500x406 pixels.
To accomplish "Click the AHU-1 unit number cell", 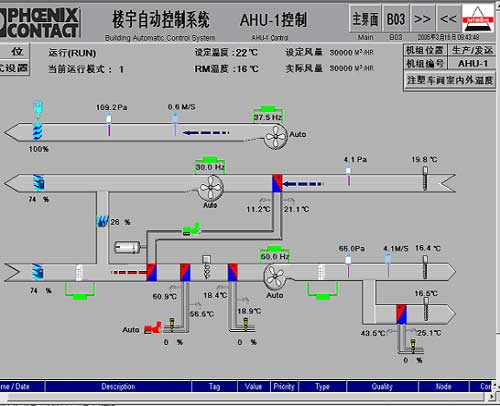I will point(472,63).
